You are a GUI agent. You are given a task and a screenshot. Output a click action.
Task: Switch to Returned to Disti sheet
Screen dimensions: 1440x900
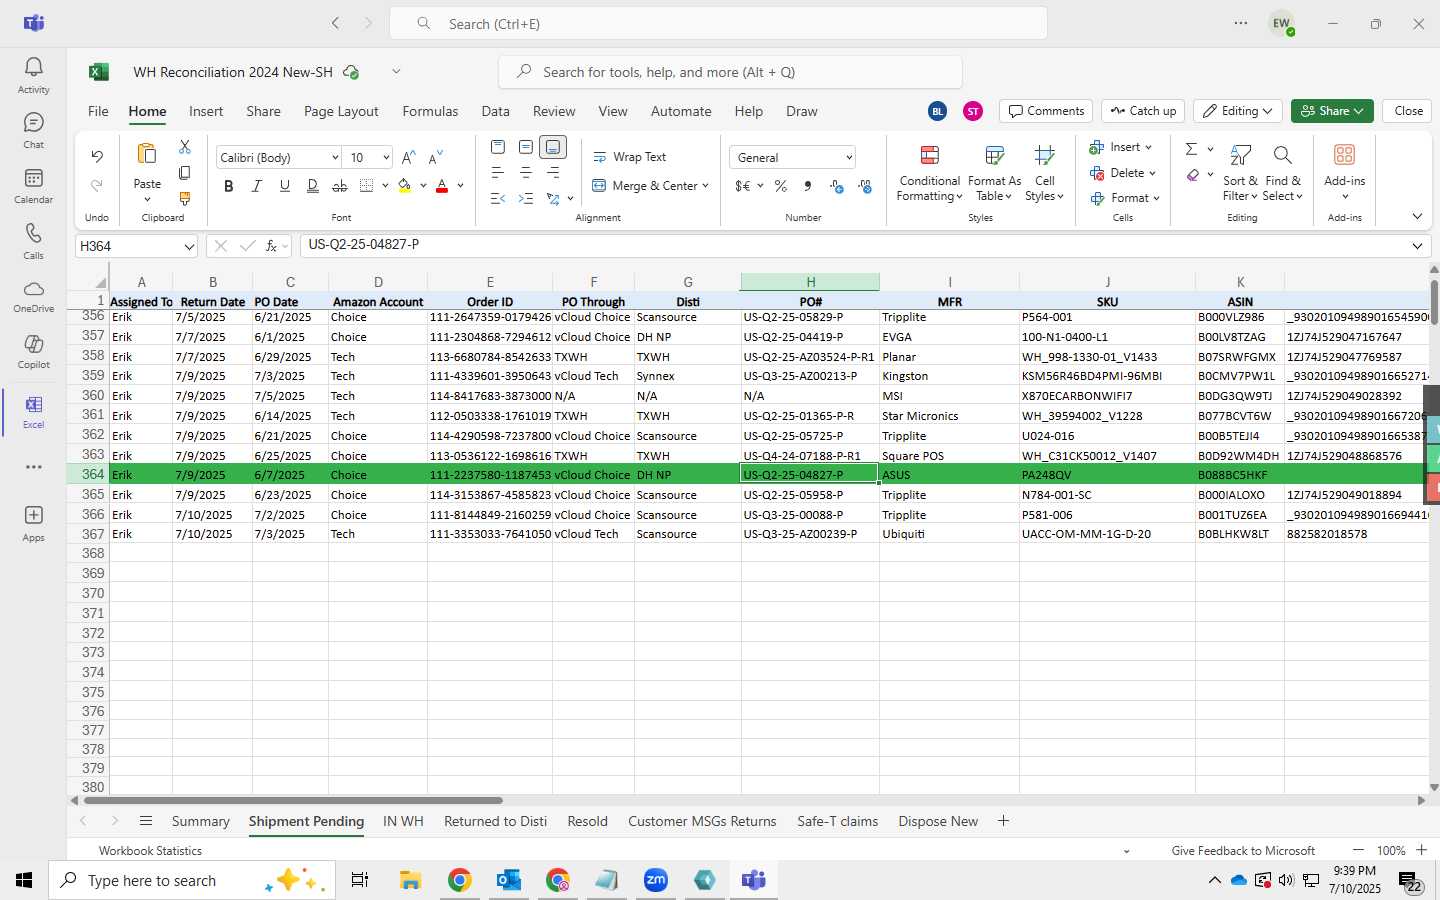point(495,821)
